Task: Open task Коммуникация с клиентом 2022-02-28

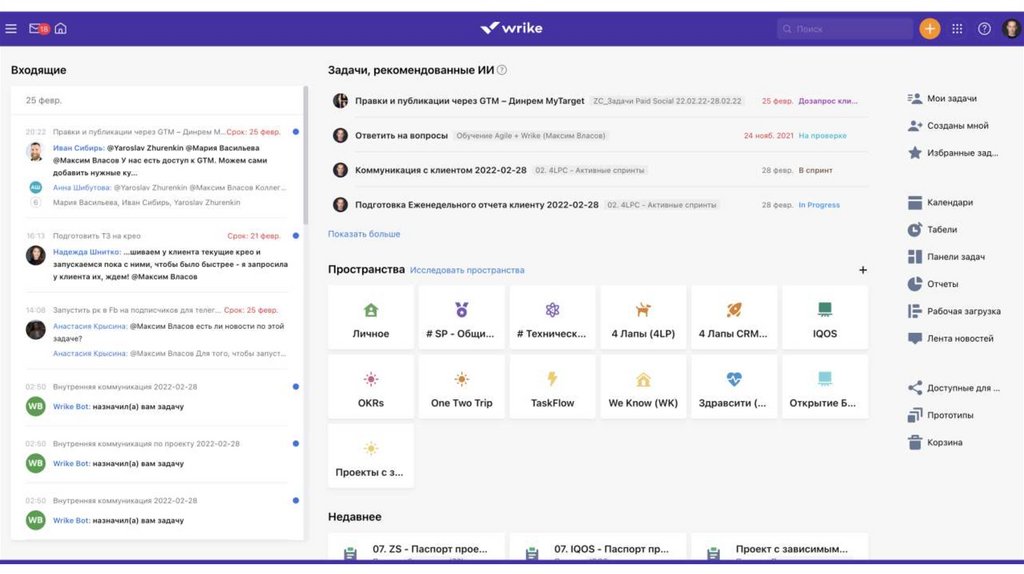Action: click(x=441, y=170)
